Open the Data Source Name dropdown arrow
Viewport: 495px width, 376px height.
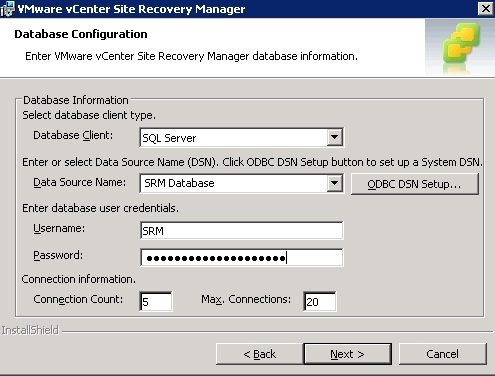335,183
